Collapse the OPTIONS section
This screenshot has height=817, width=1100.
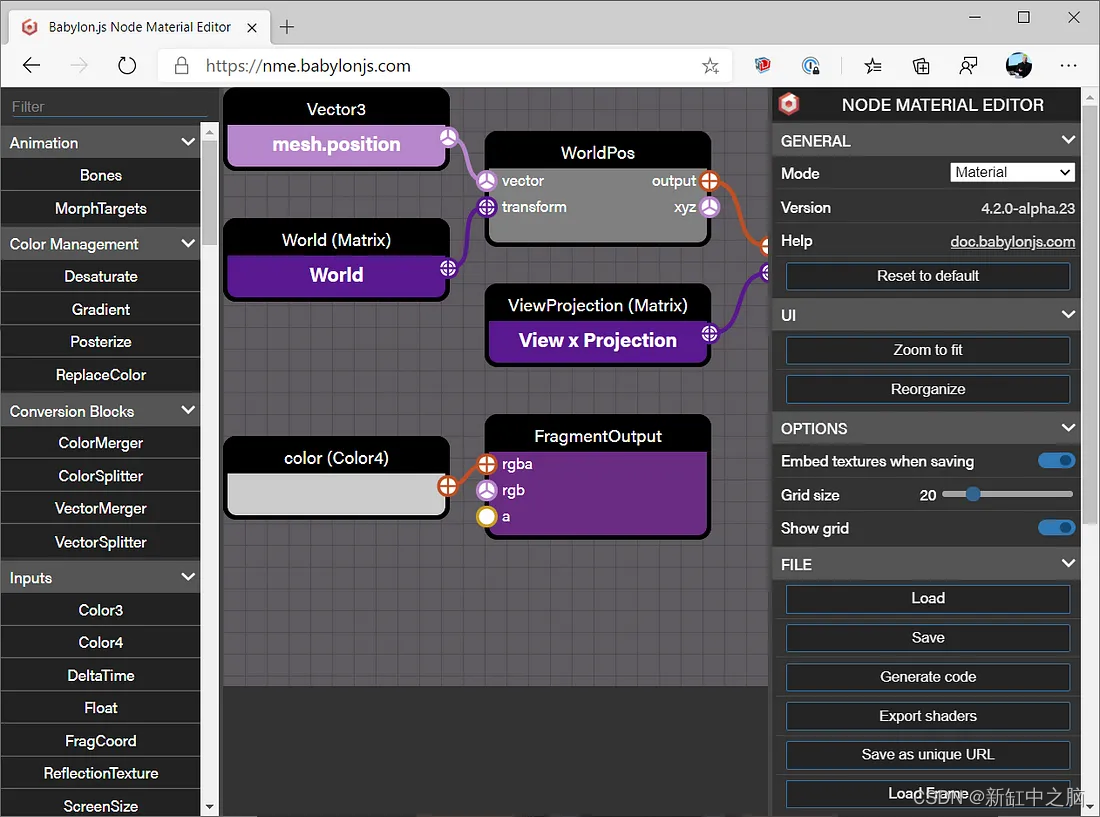[1068, 428]
